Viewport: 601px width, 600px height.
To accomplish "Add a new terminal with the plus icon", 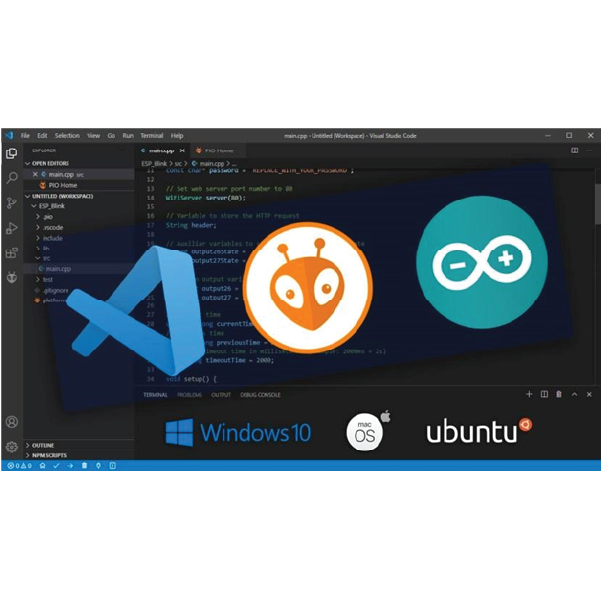I will [529, 394].
